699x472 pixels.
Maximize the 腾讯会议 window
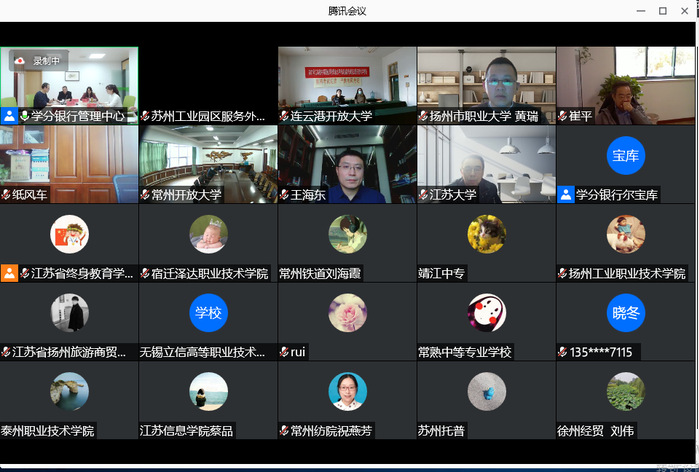tap(662, 10)
